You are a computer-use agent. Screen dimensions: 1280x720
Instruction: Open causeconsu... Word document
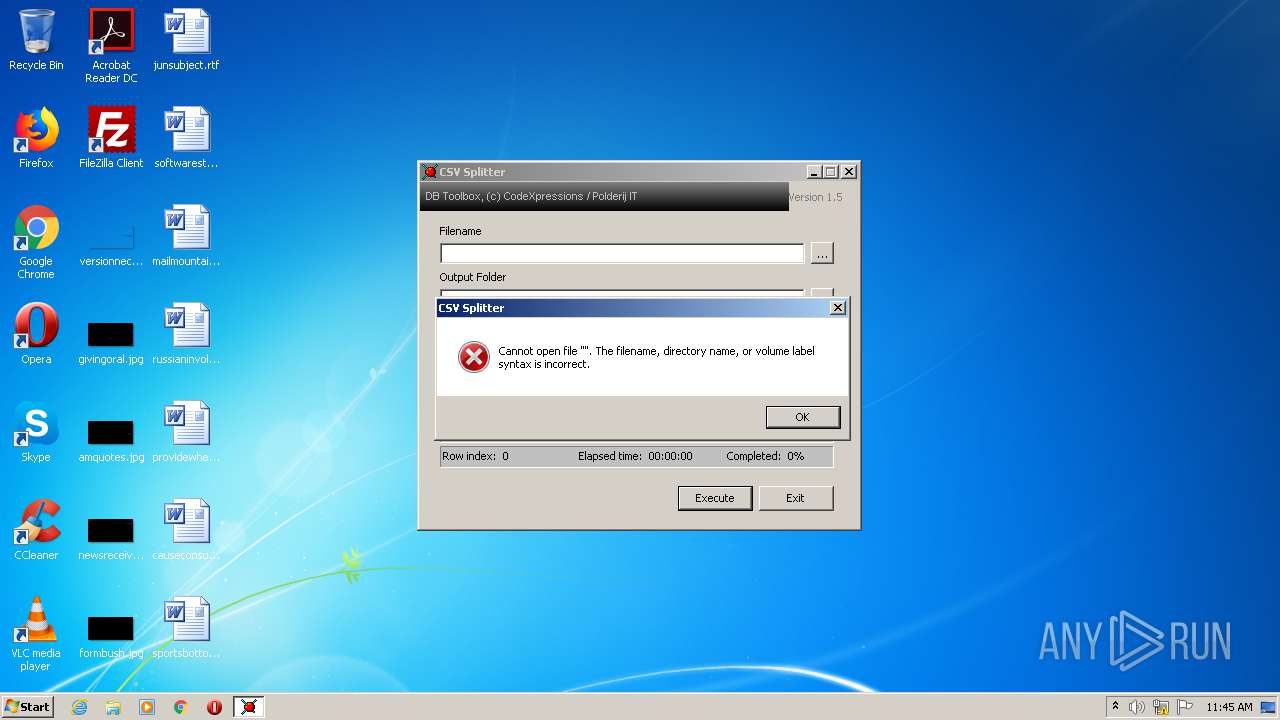pos(186,530)
